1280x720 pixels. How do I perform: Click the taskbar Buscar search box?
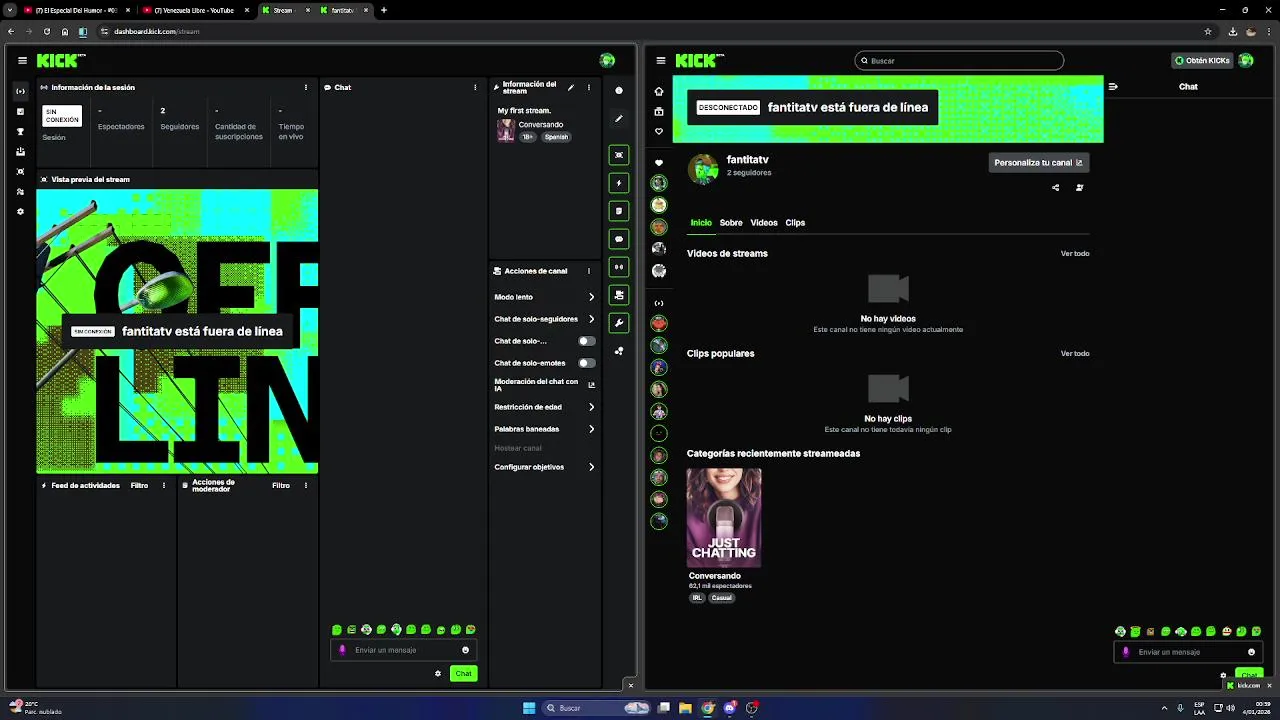point(597,708)
